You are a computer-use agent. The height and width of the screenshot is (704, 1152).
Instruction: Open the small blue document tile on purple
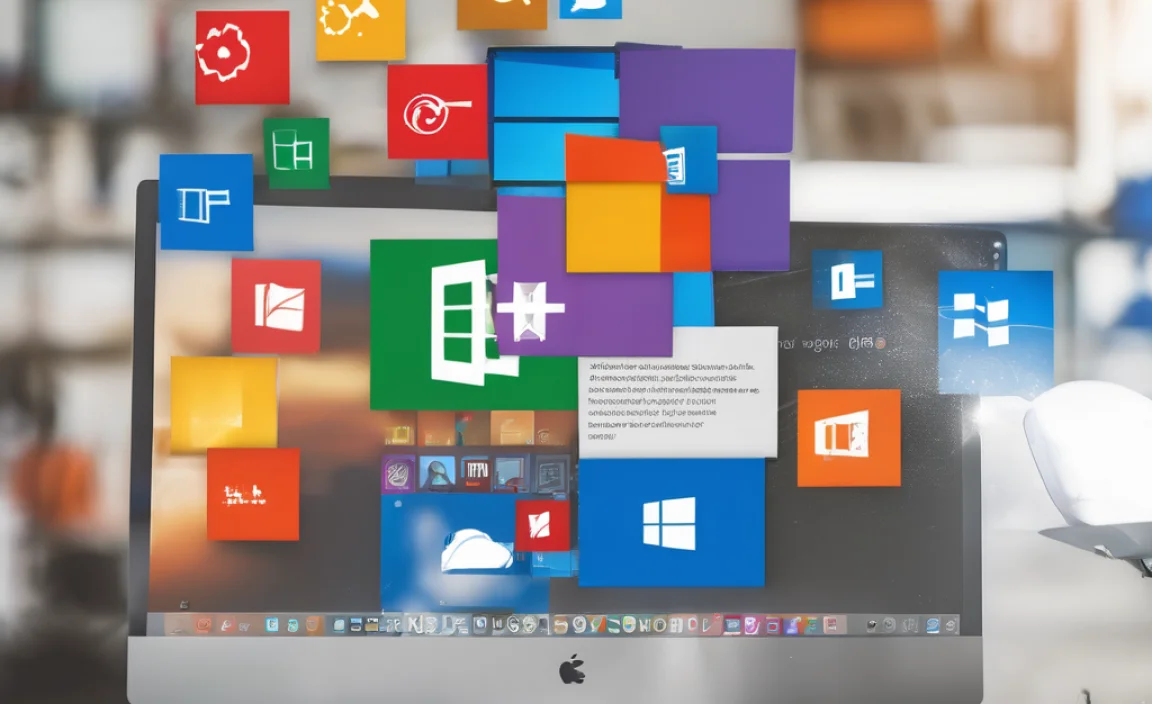(x=688, y=160)
